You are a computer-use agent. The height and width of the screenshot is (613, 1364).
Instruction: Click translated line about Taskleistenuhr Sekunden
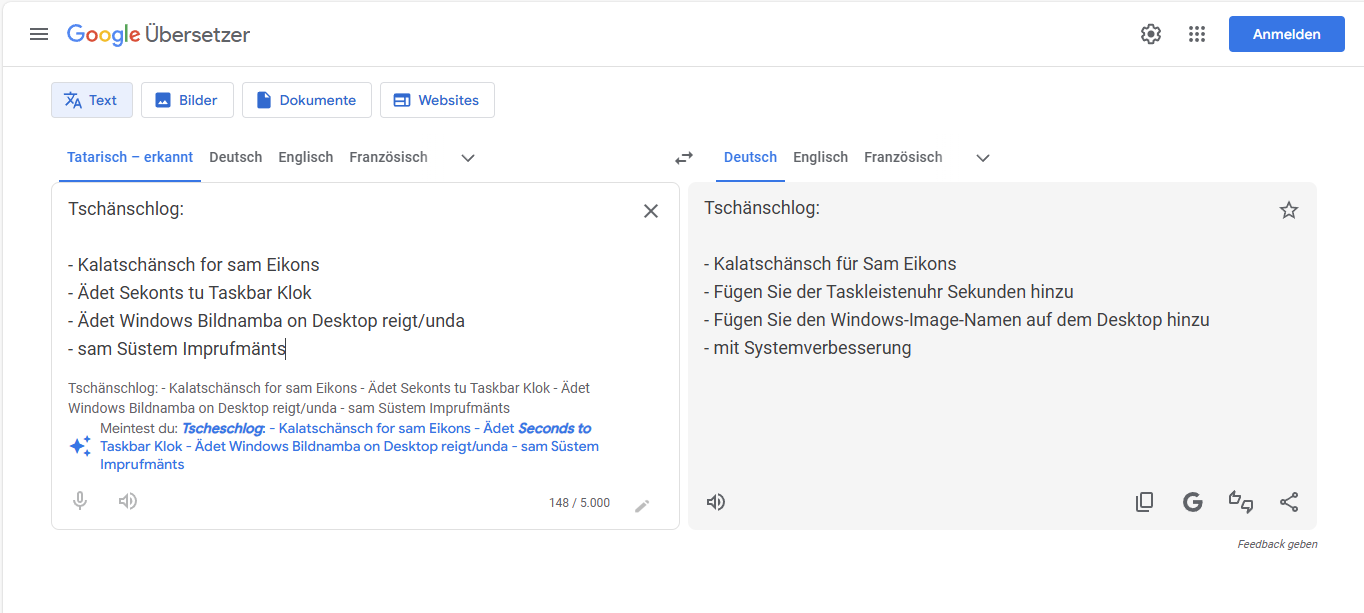[889, 292]
